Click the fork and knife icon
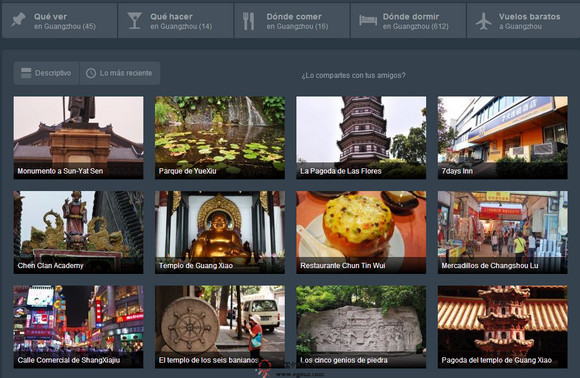 [249, 21]
